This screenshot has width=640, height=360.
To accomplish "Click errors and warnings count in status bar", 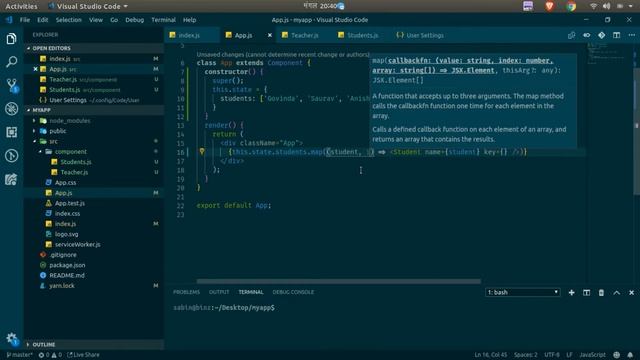I will click(50, 355).
